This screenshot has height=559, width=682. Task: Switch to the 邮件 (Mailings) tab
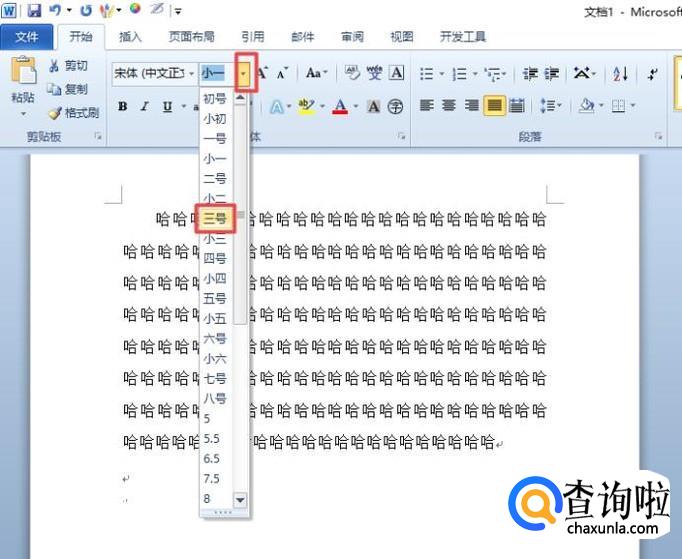tap(303, 37)
